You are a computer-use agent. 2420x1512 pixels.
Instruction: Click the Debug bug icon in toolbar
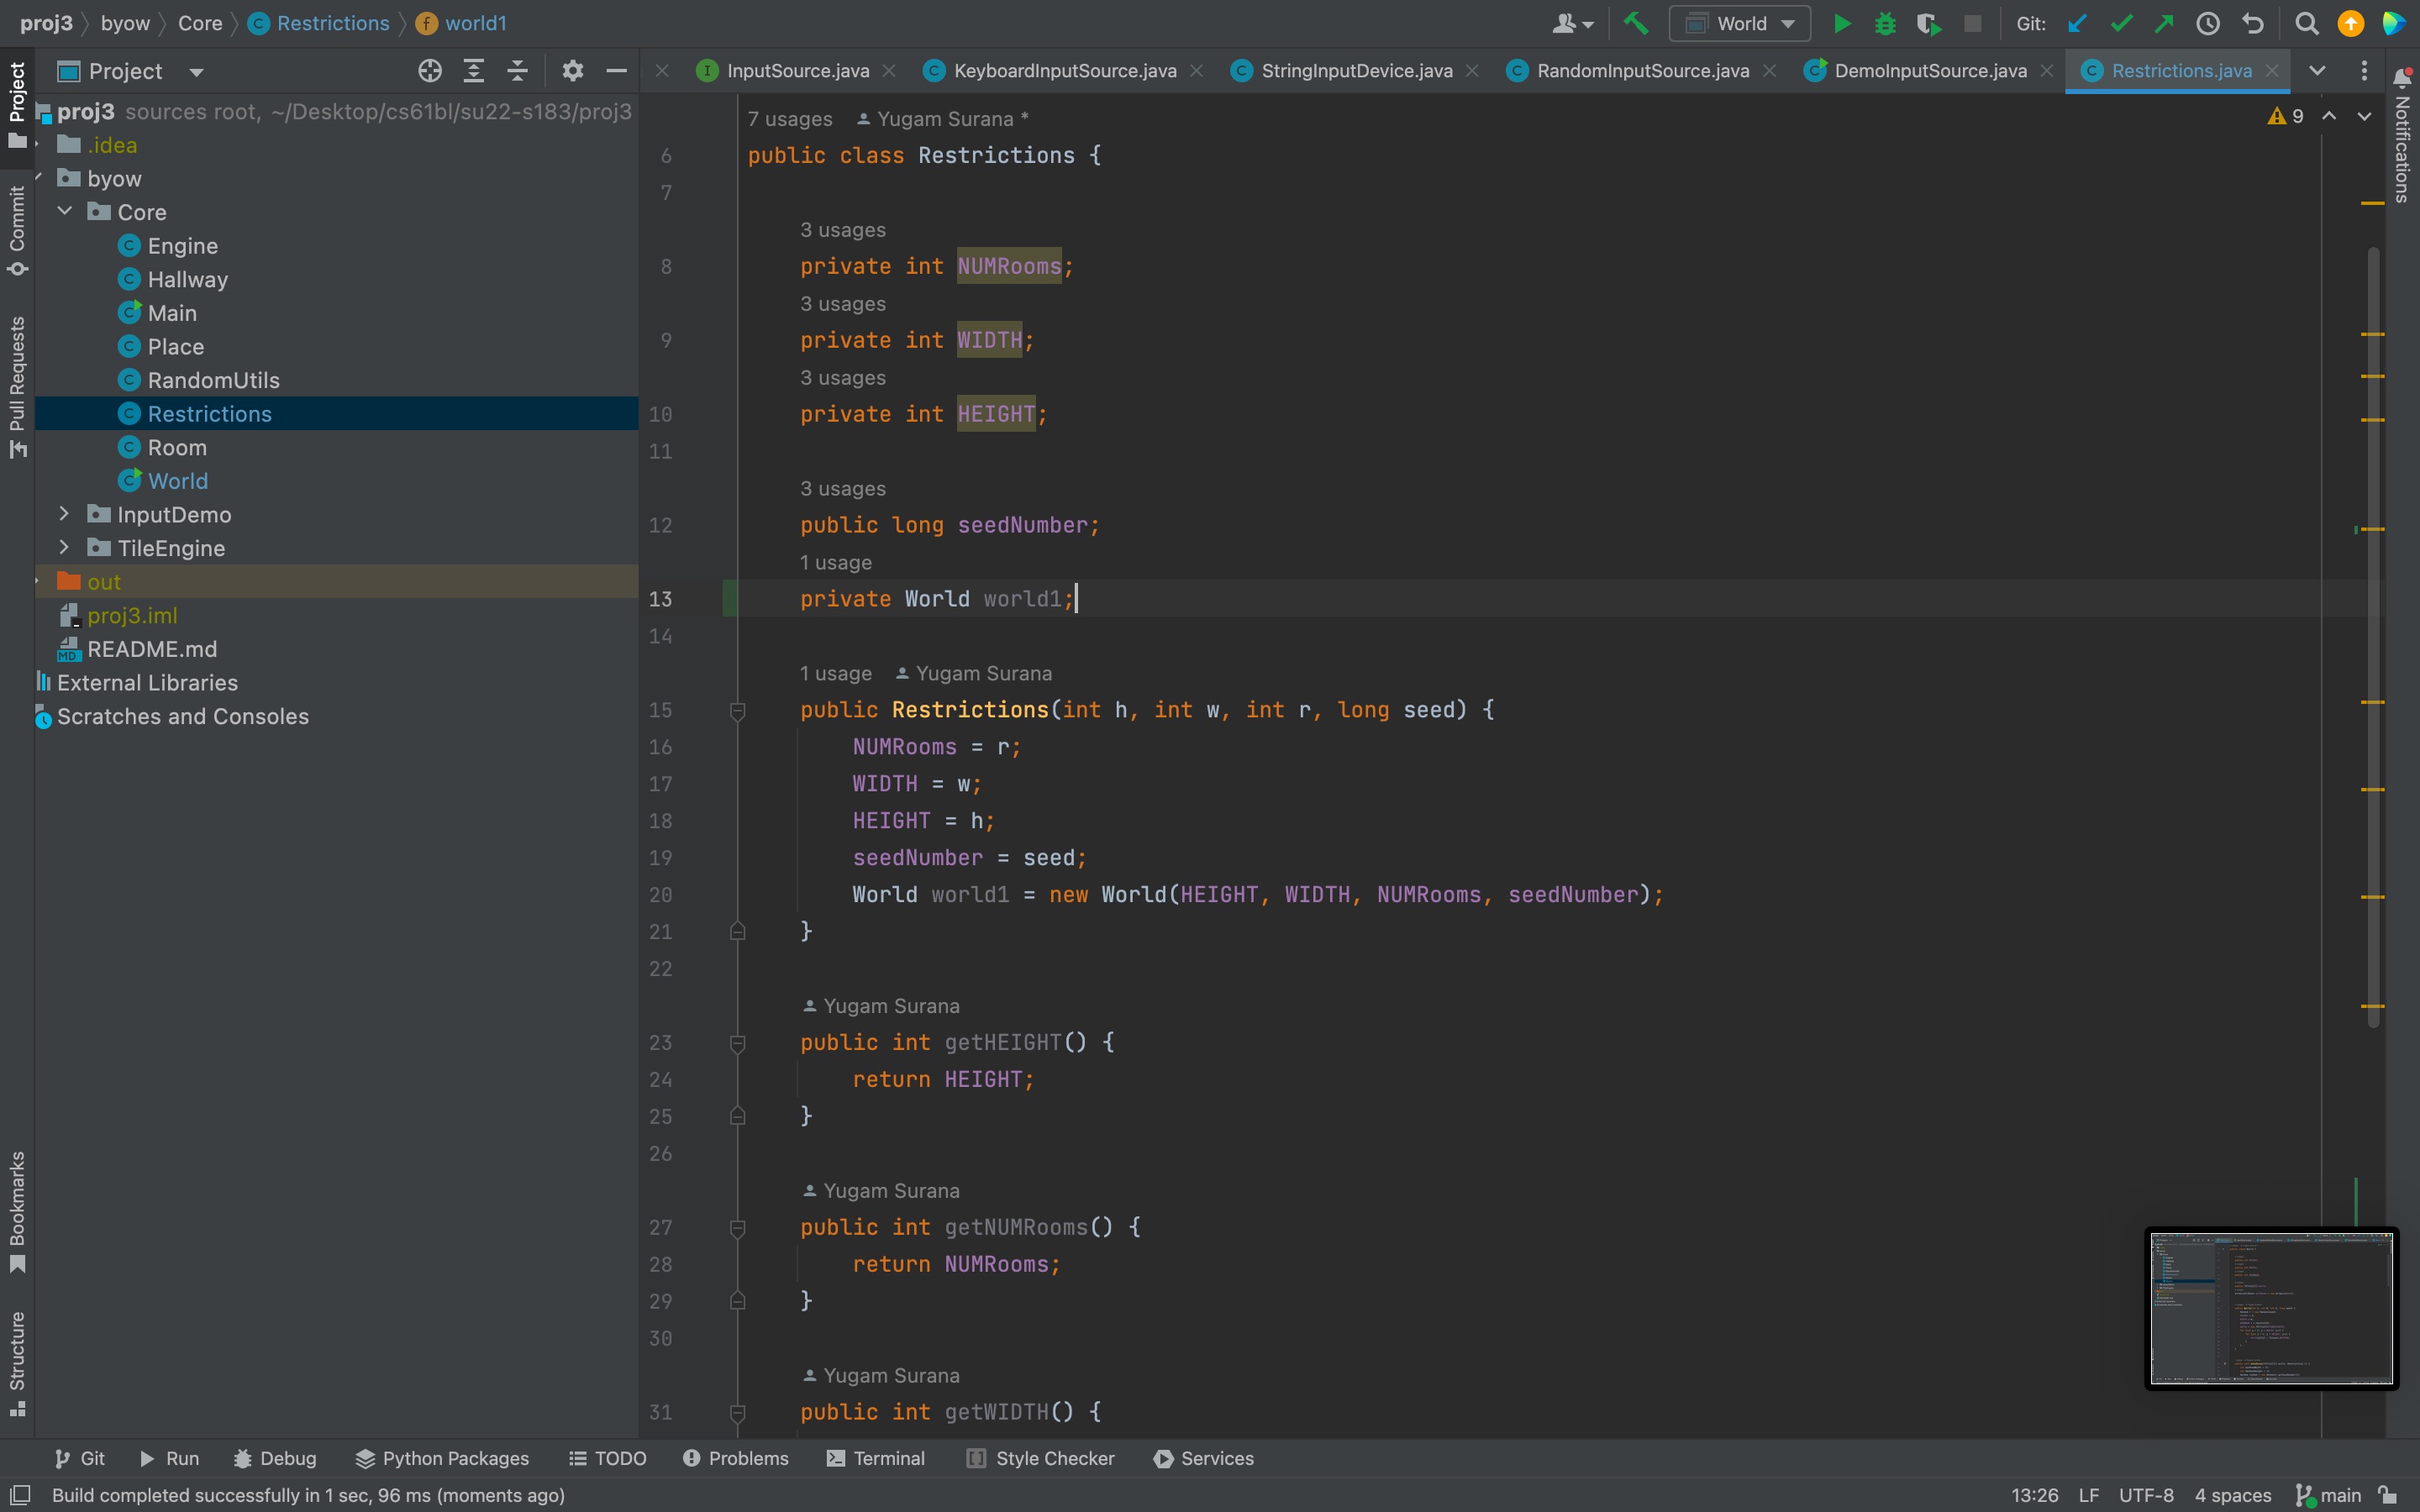click(x=1885, y=24)
